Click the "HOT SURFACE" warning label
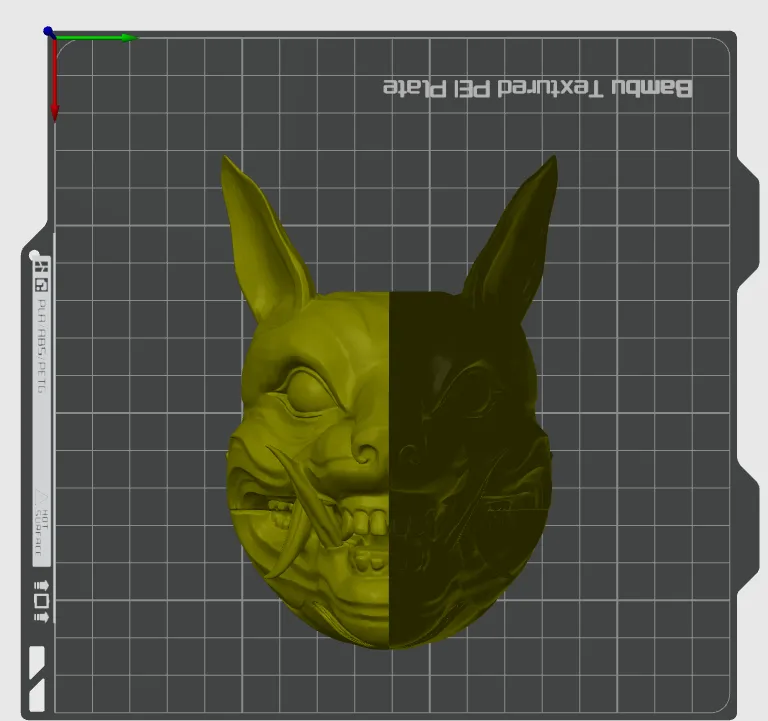768x721 pixels. click(41, 530)
